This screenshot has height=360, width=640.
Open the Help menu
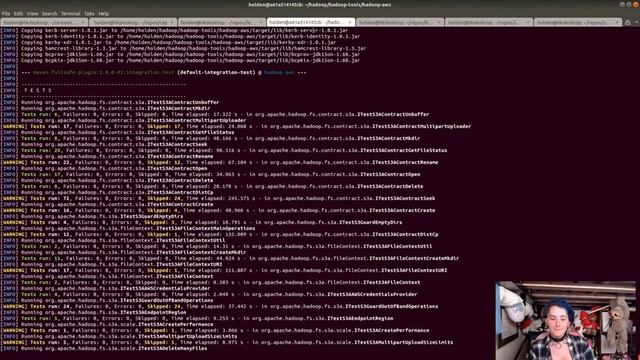(x=104, y=13)
